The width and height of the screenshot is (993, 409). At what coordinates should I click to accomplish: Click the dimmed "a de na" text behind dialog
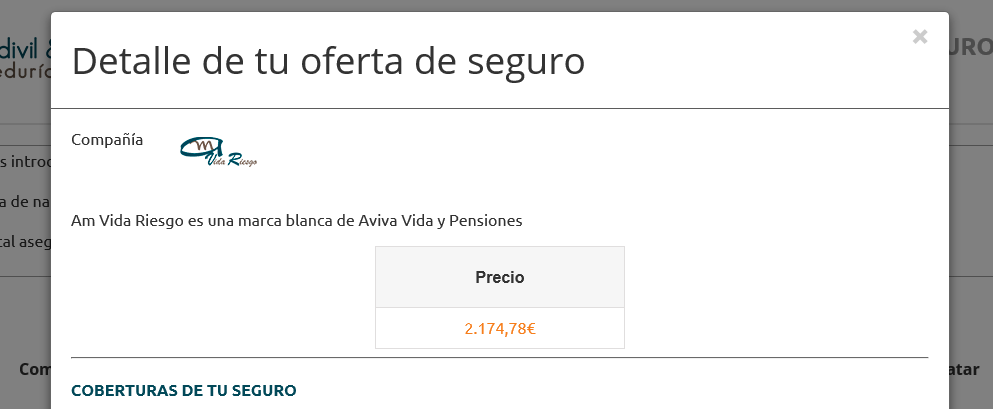click(25, 201)
